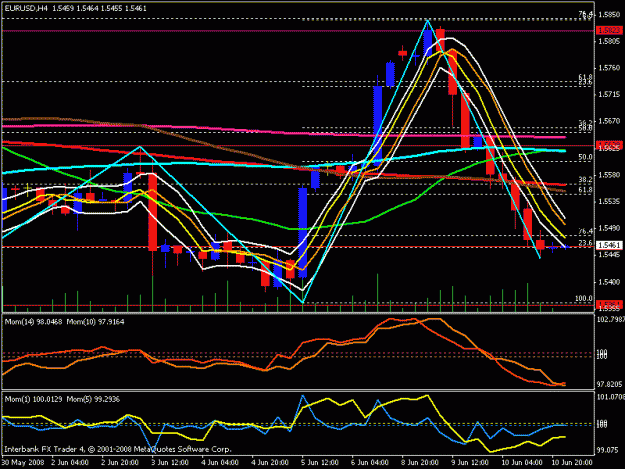This screenshot has height=469, width=625.
Task: Click the 102.7987 momentum scale value
Action: [611, 319]
